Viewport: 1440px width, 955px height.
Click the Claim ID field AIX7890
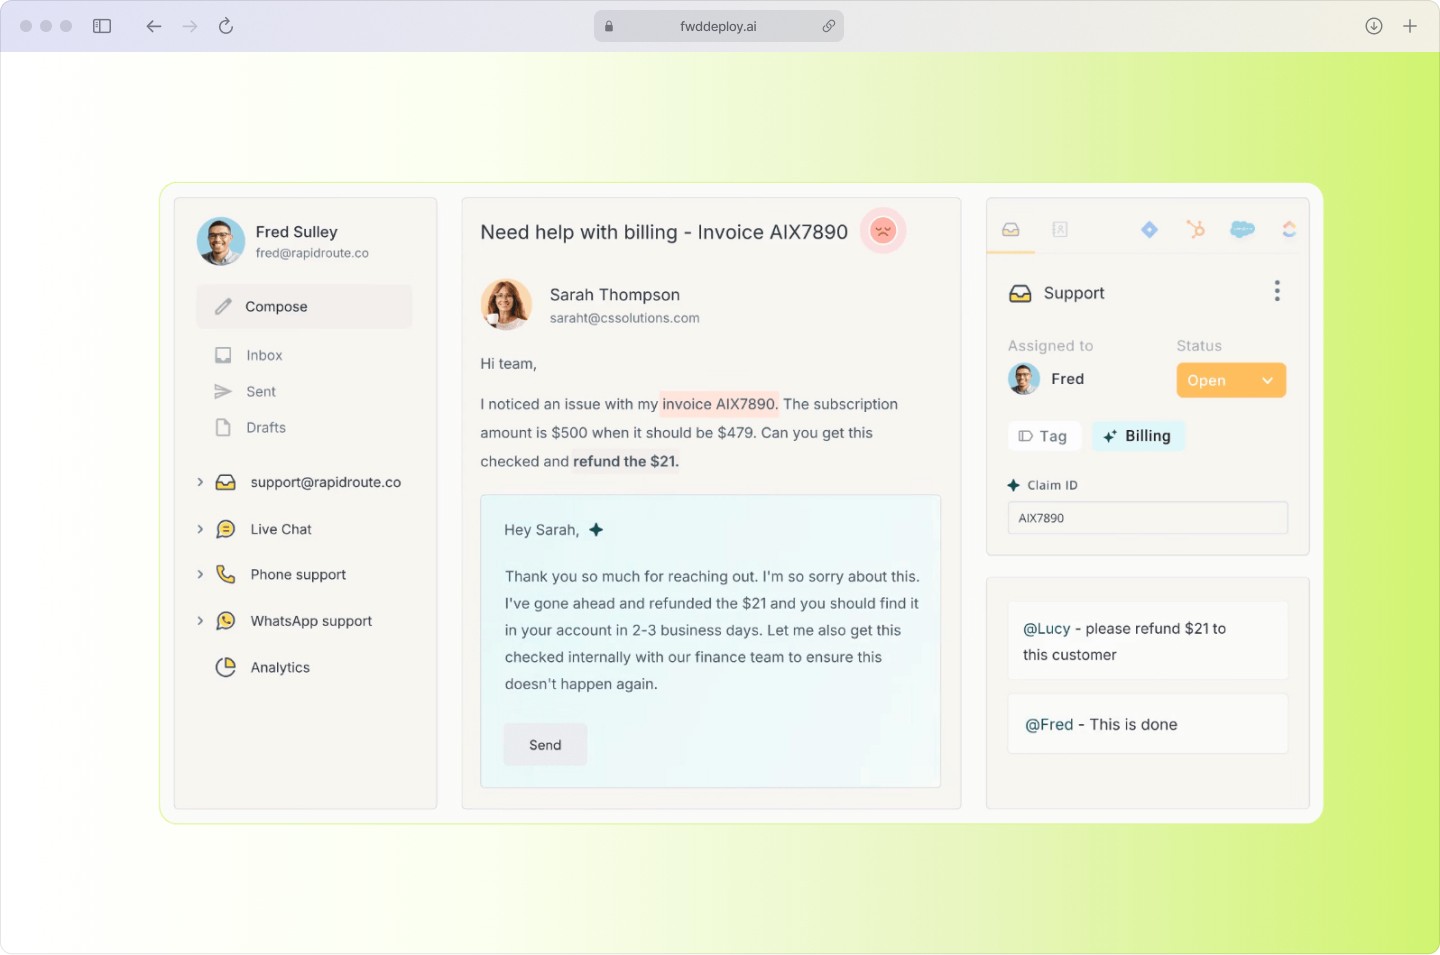tap(1147, 518)
